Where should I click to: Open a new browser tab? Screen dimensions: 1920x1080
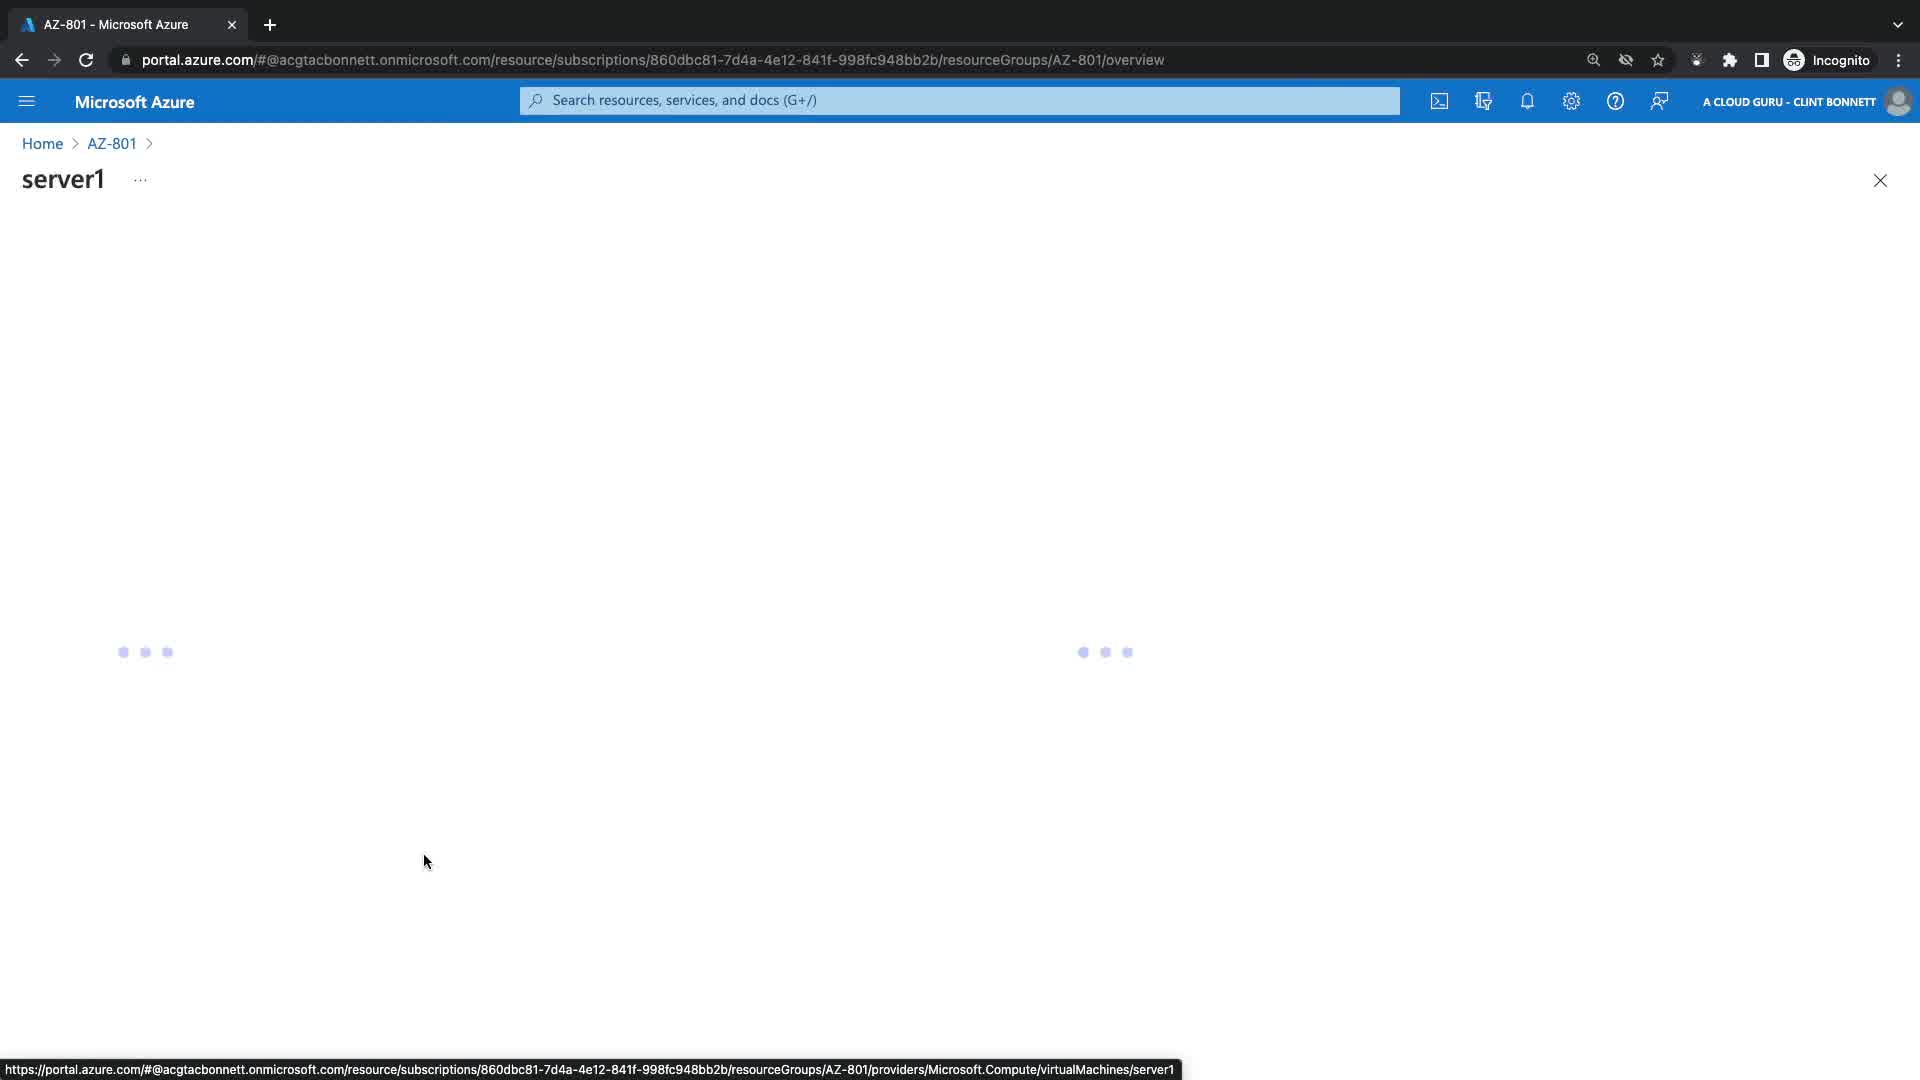[270, 25]
